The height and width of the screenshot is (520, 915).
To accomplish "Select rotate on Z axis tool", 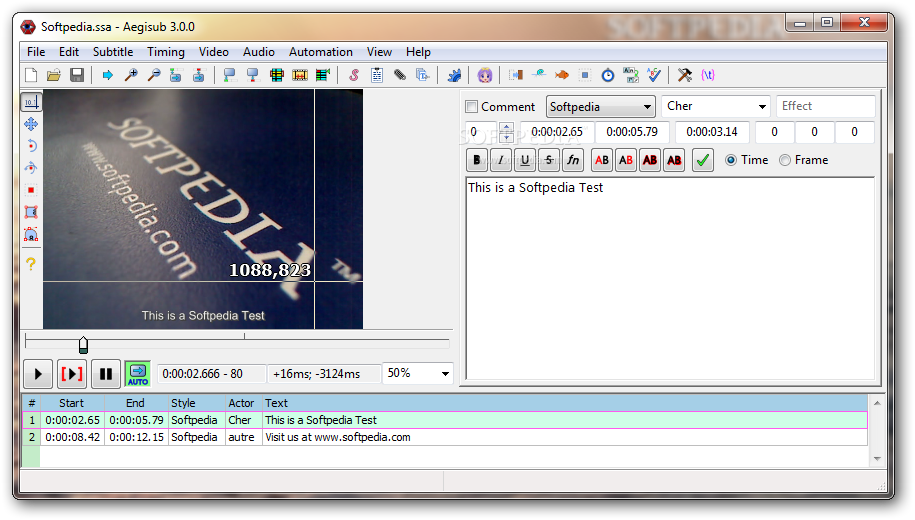I will (31, 146).
